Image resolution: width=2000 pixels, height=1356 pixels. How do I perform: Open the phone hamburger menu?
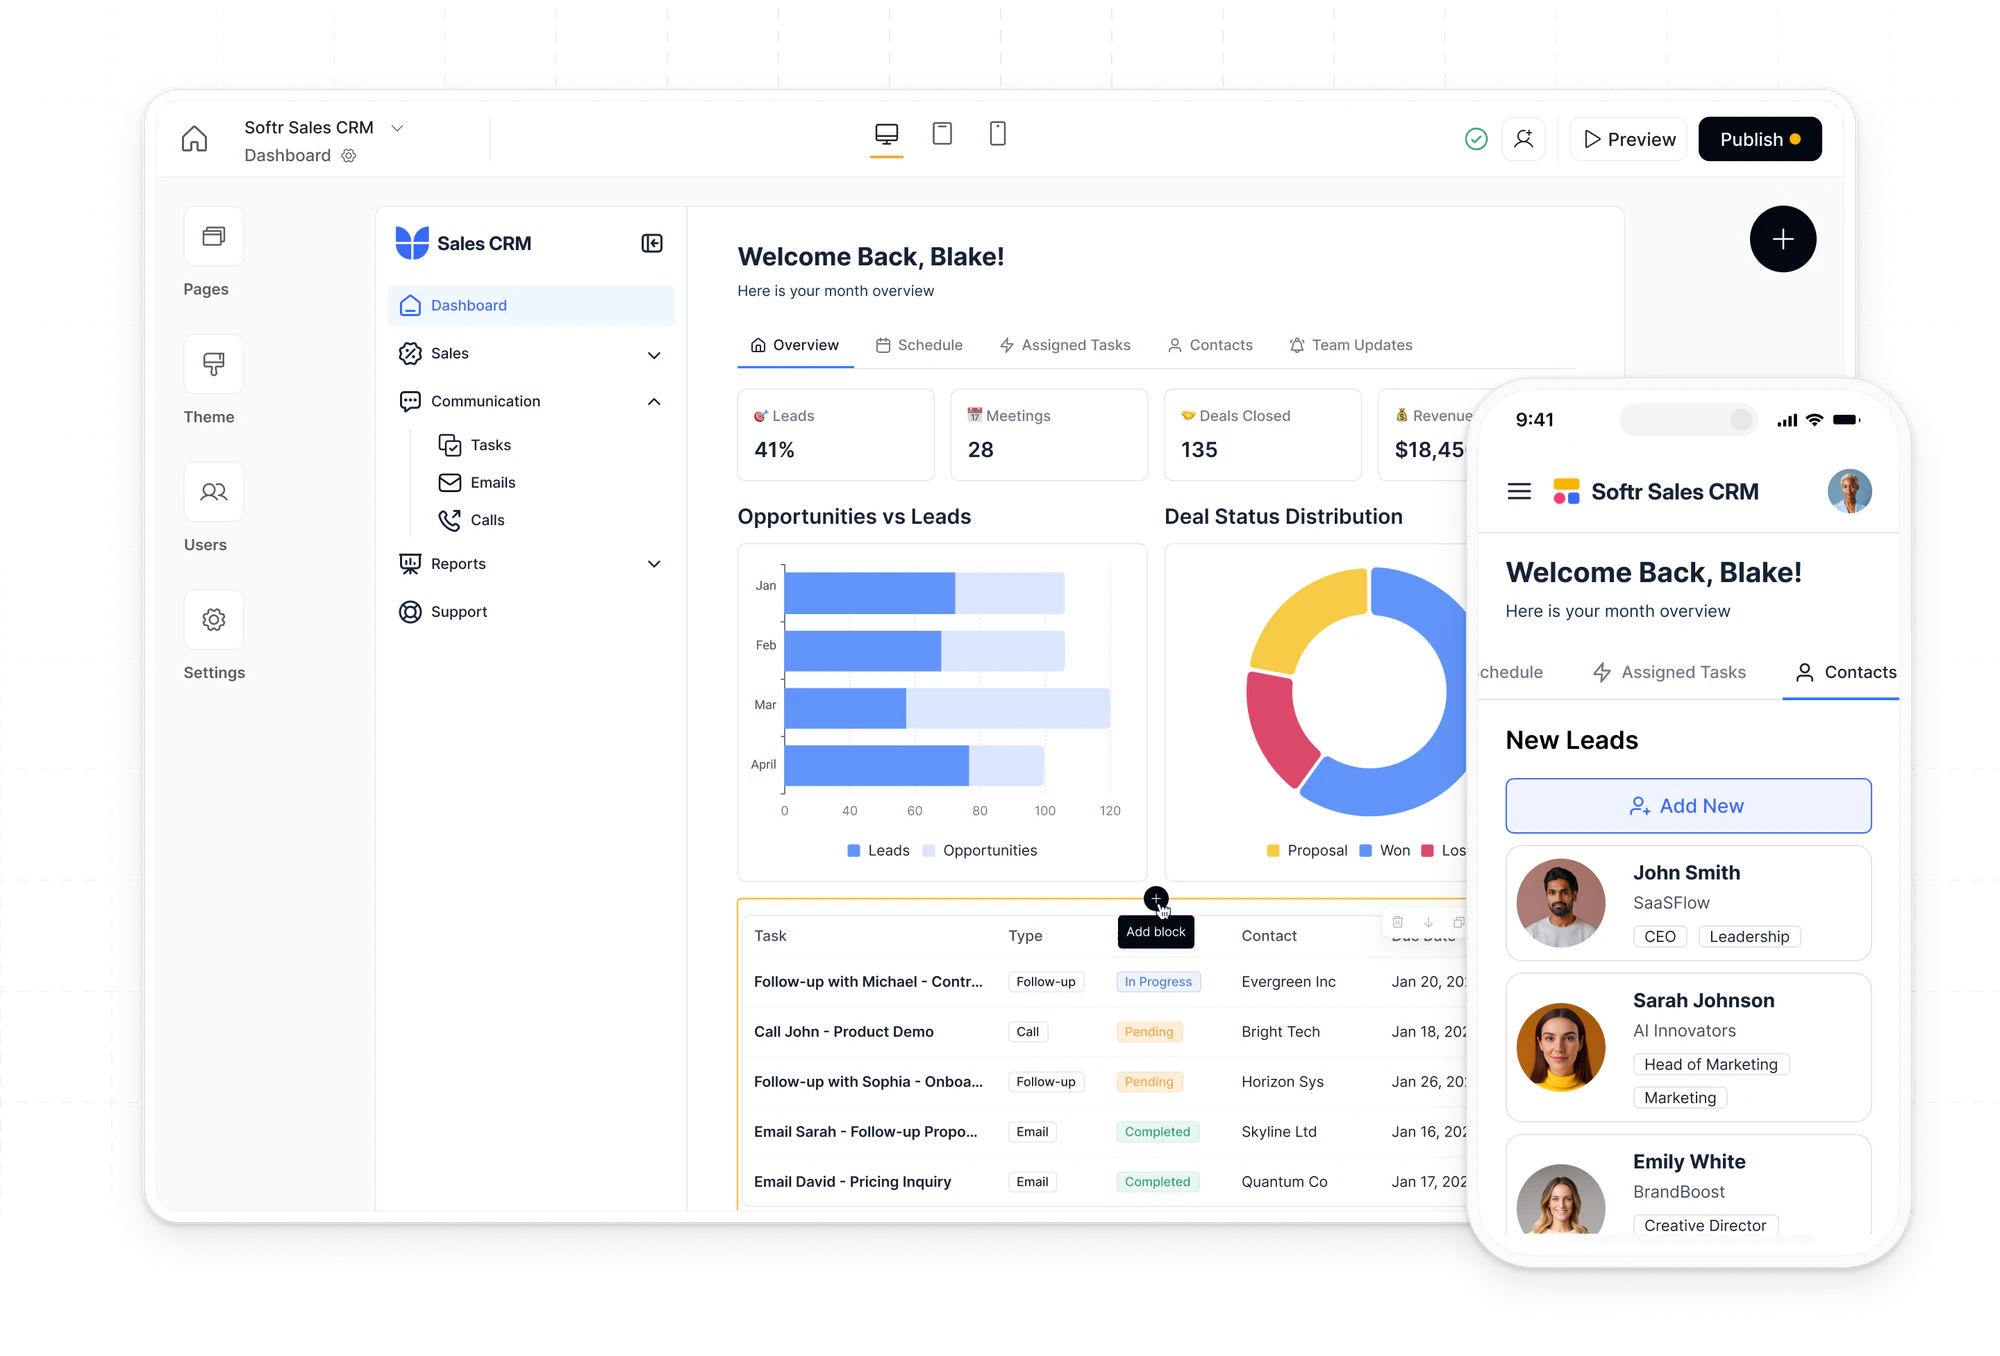tap(1519, 491)
